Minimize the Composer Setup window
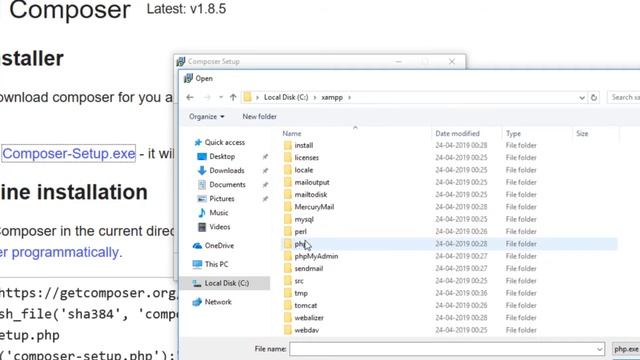This screenshot has width=640, height=360. click(x=399, y=62)
